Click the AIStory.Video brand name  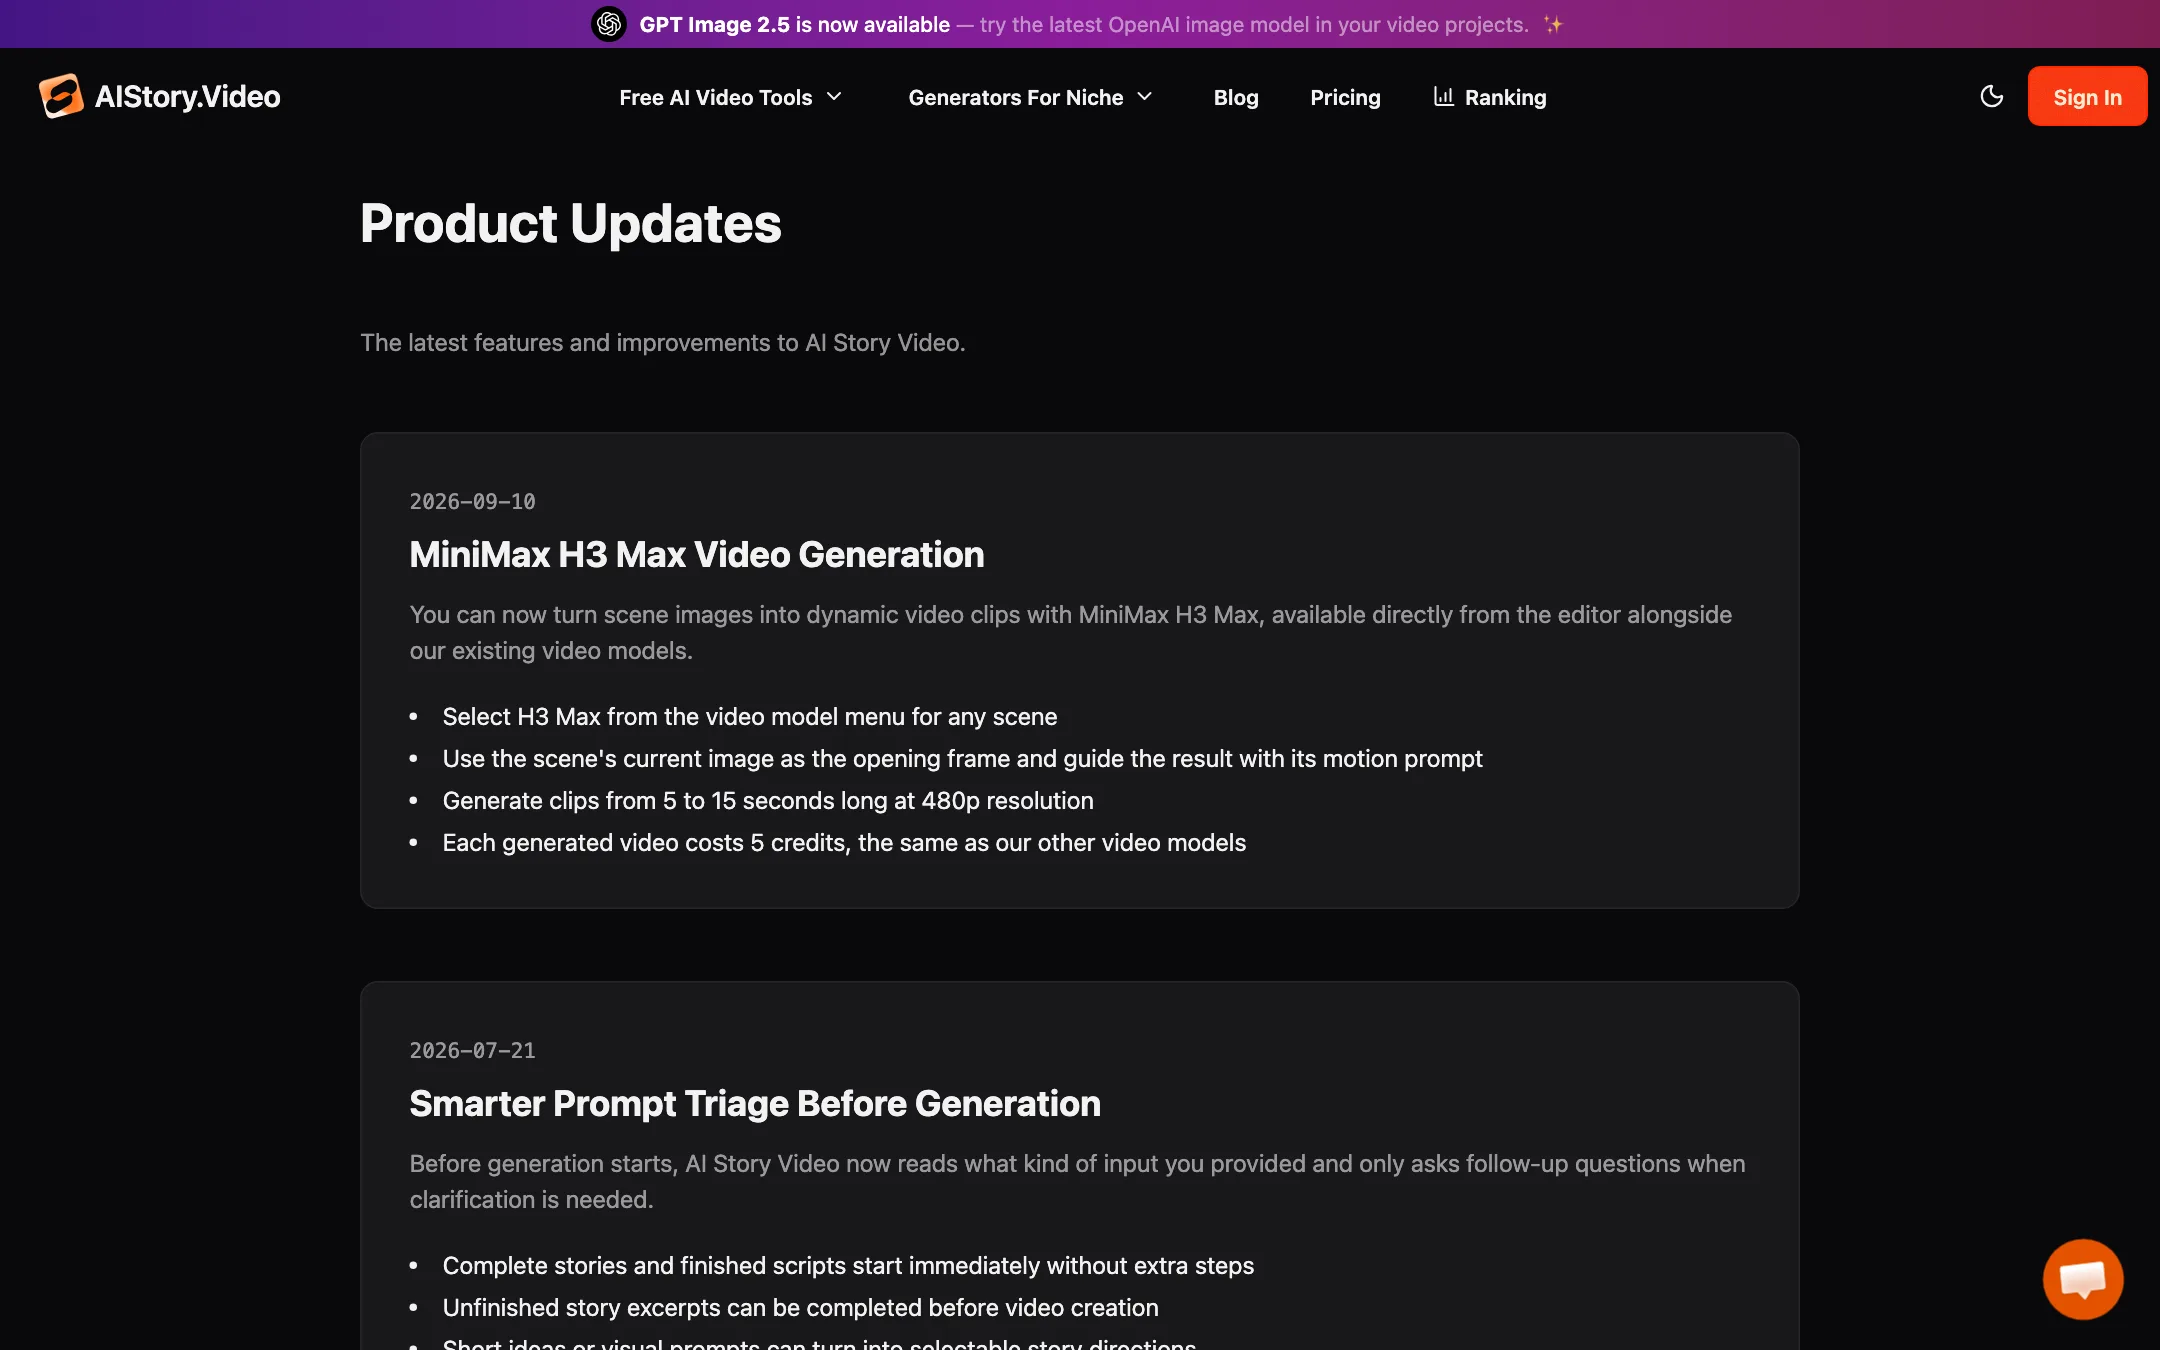187,96
